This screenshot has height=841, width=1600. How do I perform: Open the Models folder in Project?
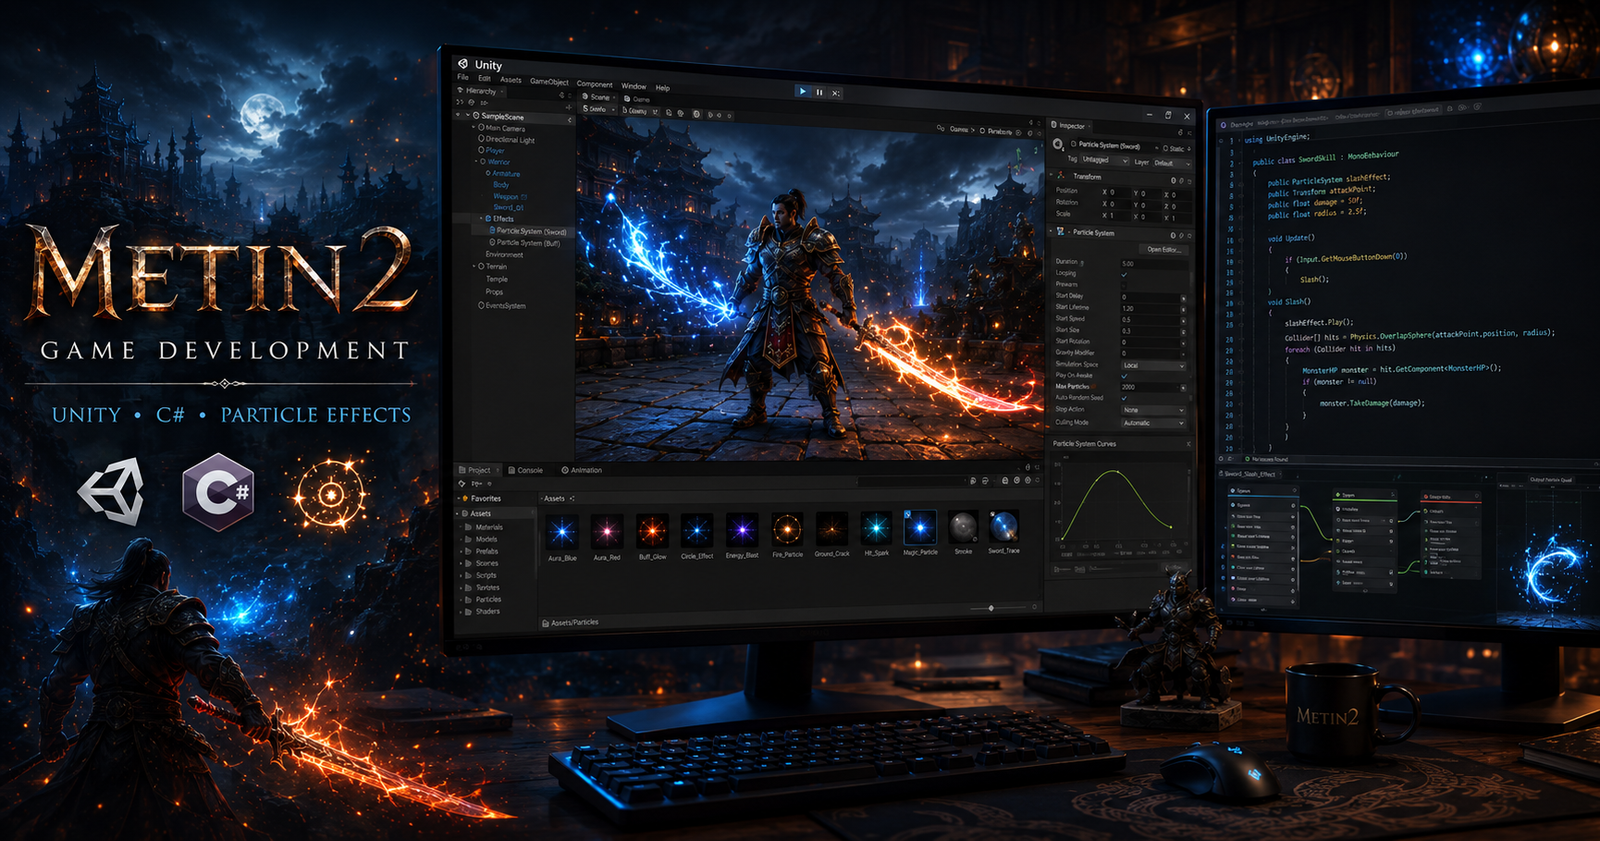(481, 539)
